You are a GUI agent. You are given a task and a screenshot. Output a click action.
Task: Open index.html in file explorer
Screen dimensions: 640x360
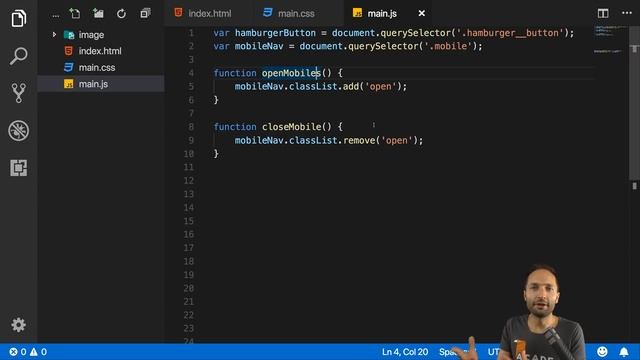[x=100, y=51]
